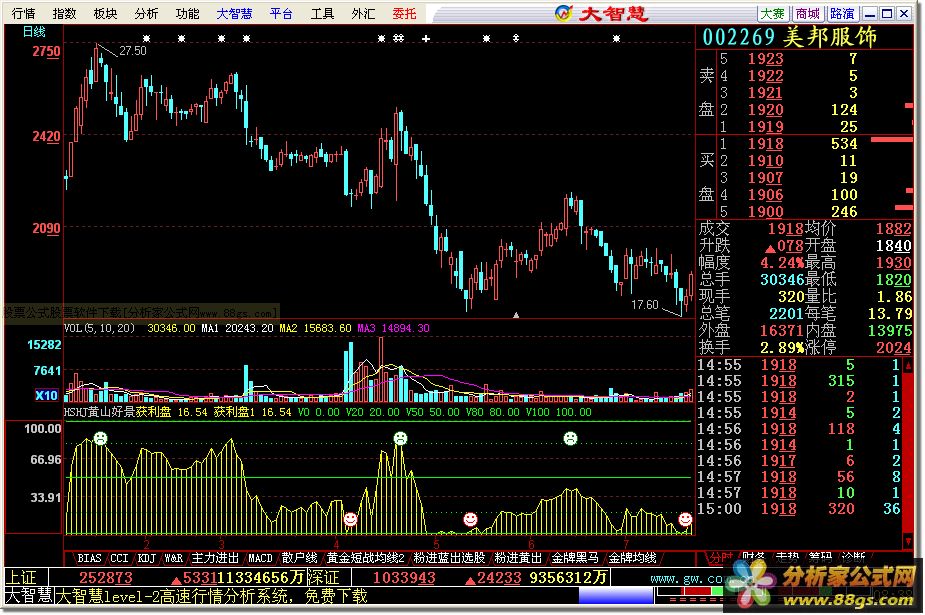925x615 pixels.
Task: Click the small gray triangle marker under candlesticks
Action: click(x=516, y=315)
